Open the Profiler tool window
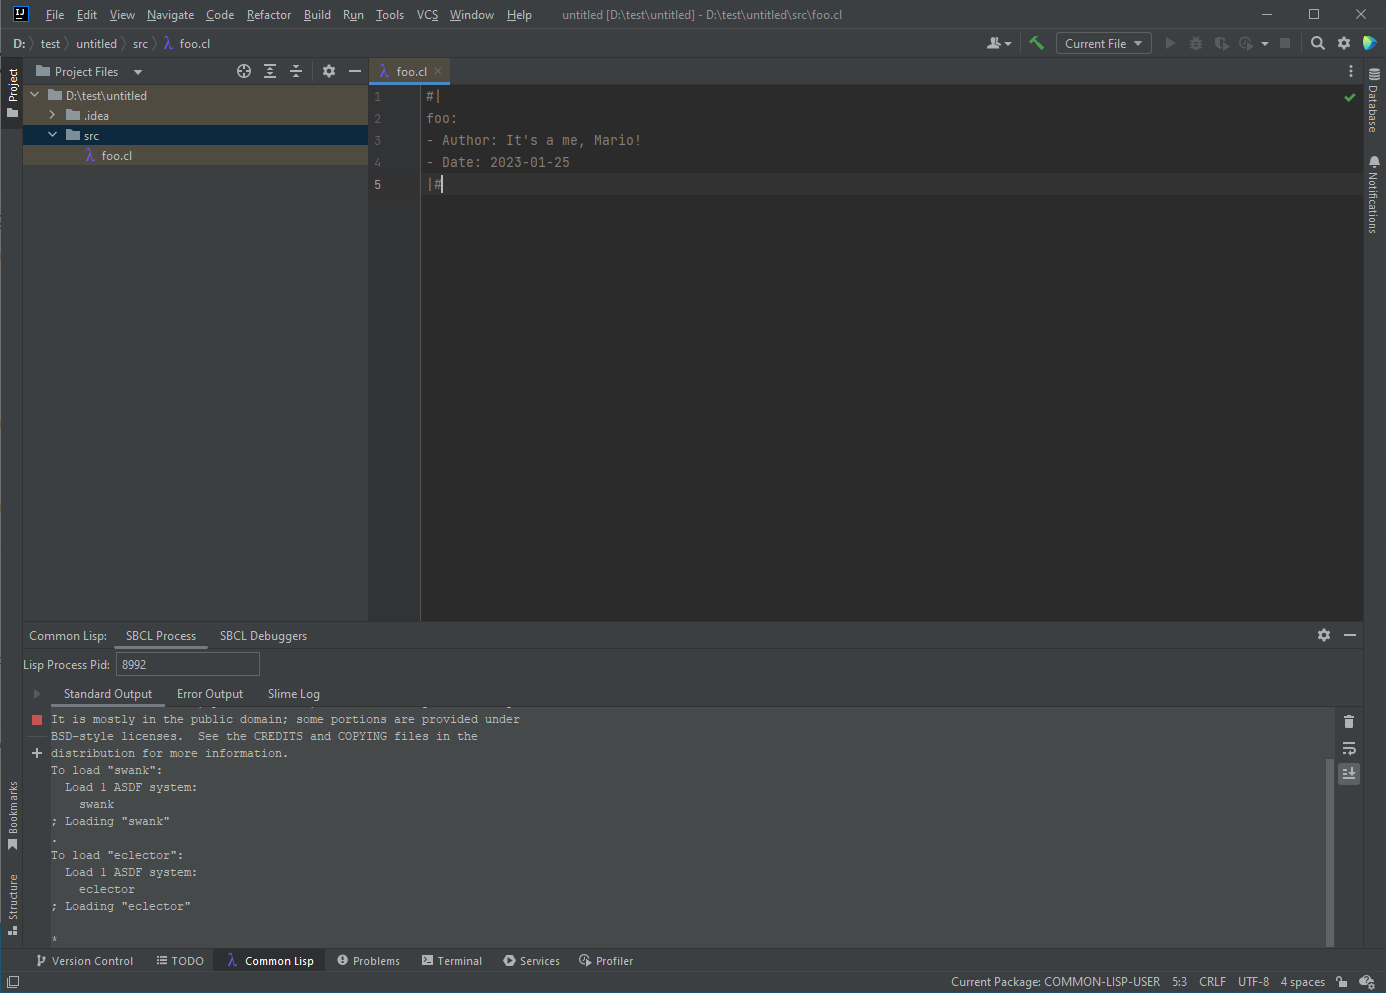Image resolution: width=1386 pixels, height=993 pixels. [606, 961]
